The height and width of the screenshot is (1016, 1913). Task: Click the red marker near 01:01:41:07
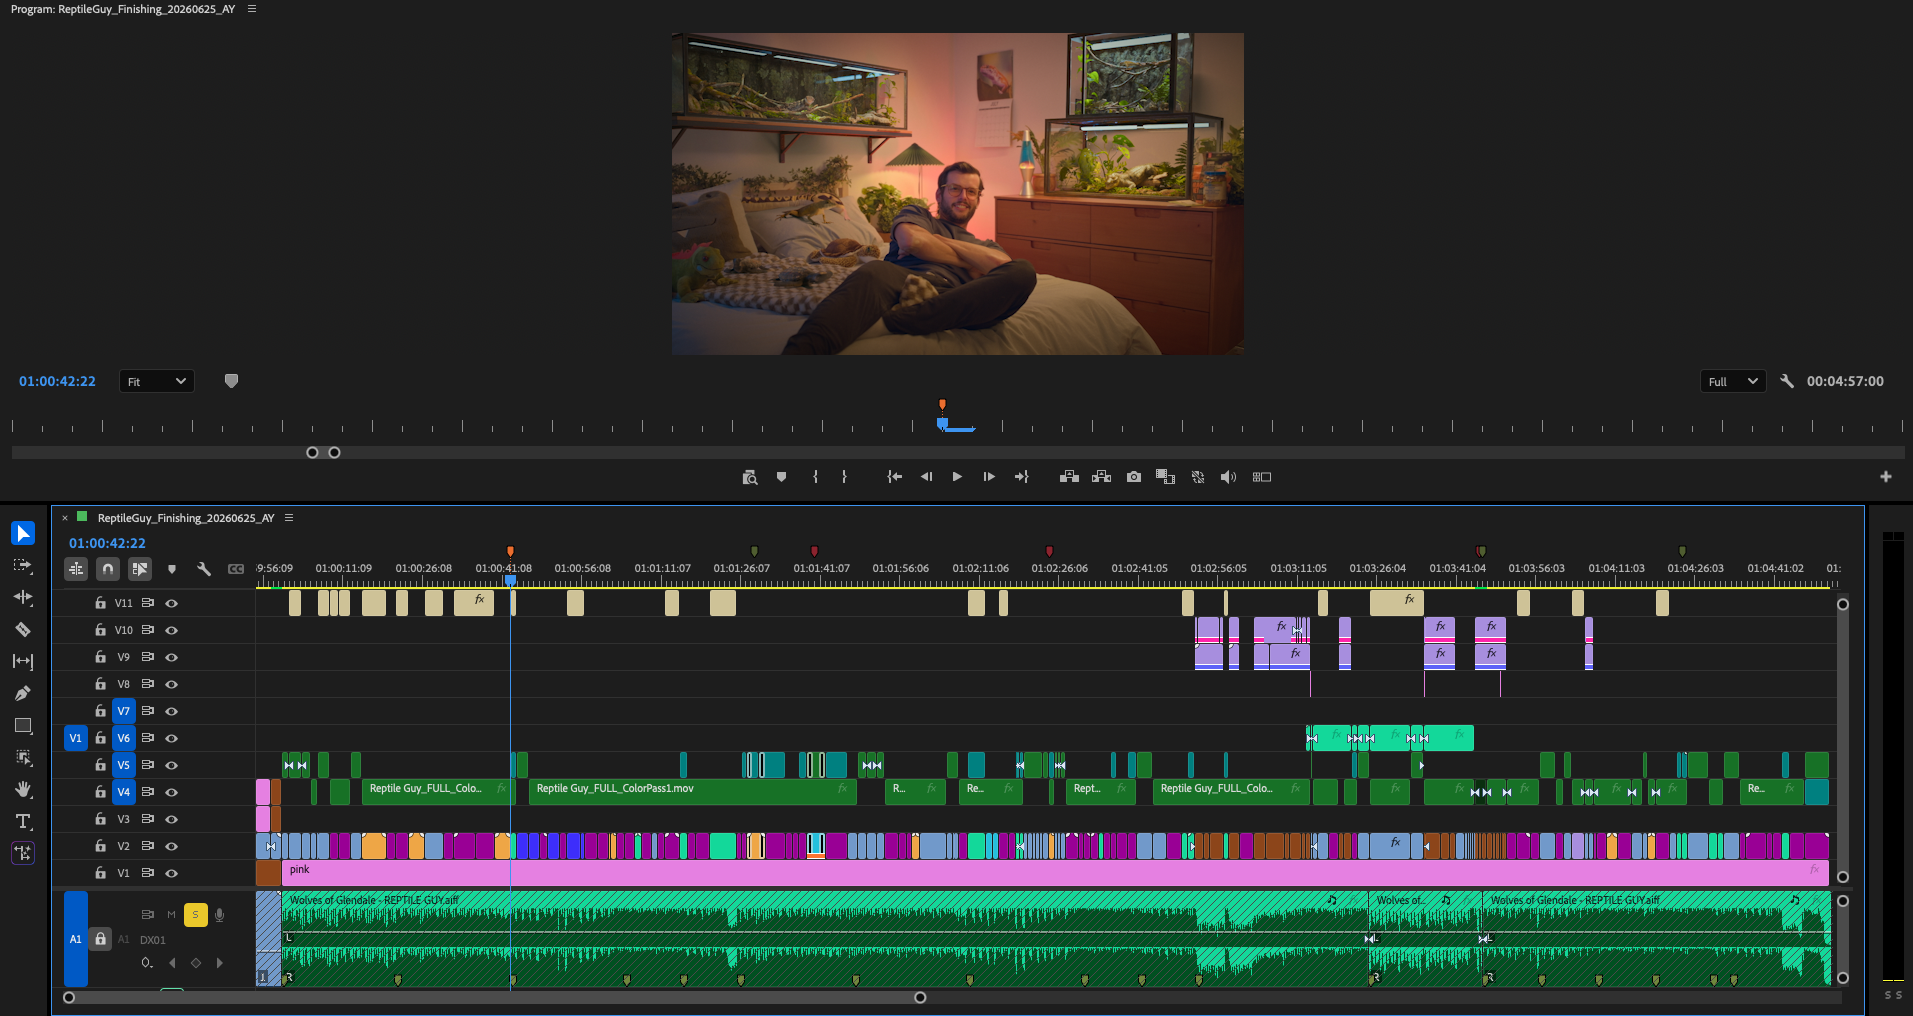click(814, 551)
